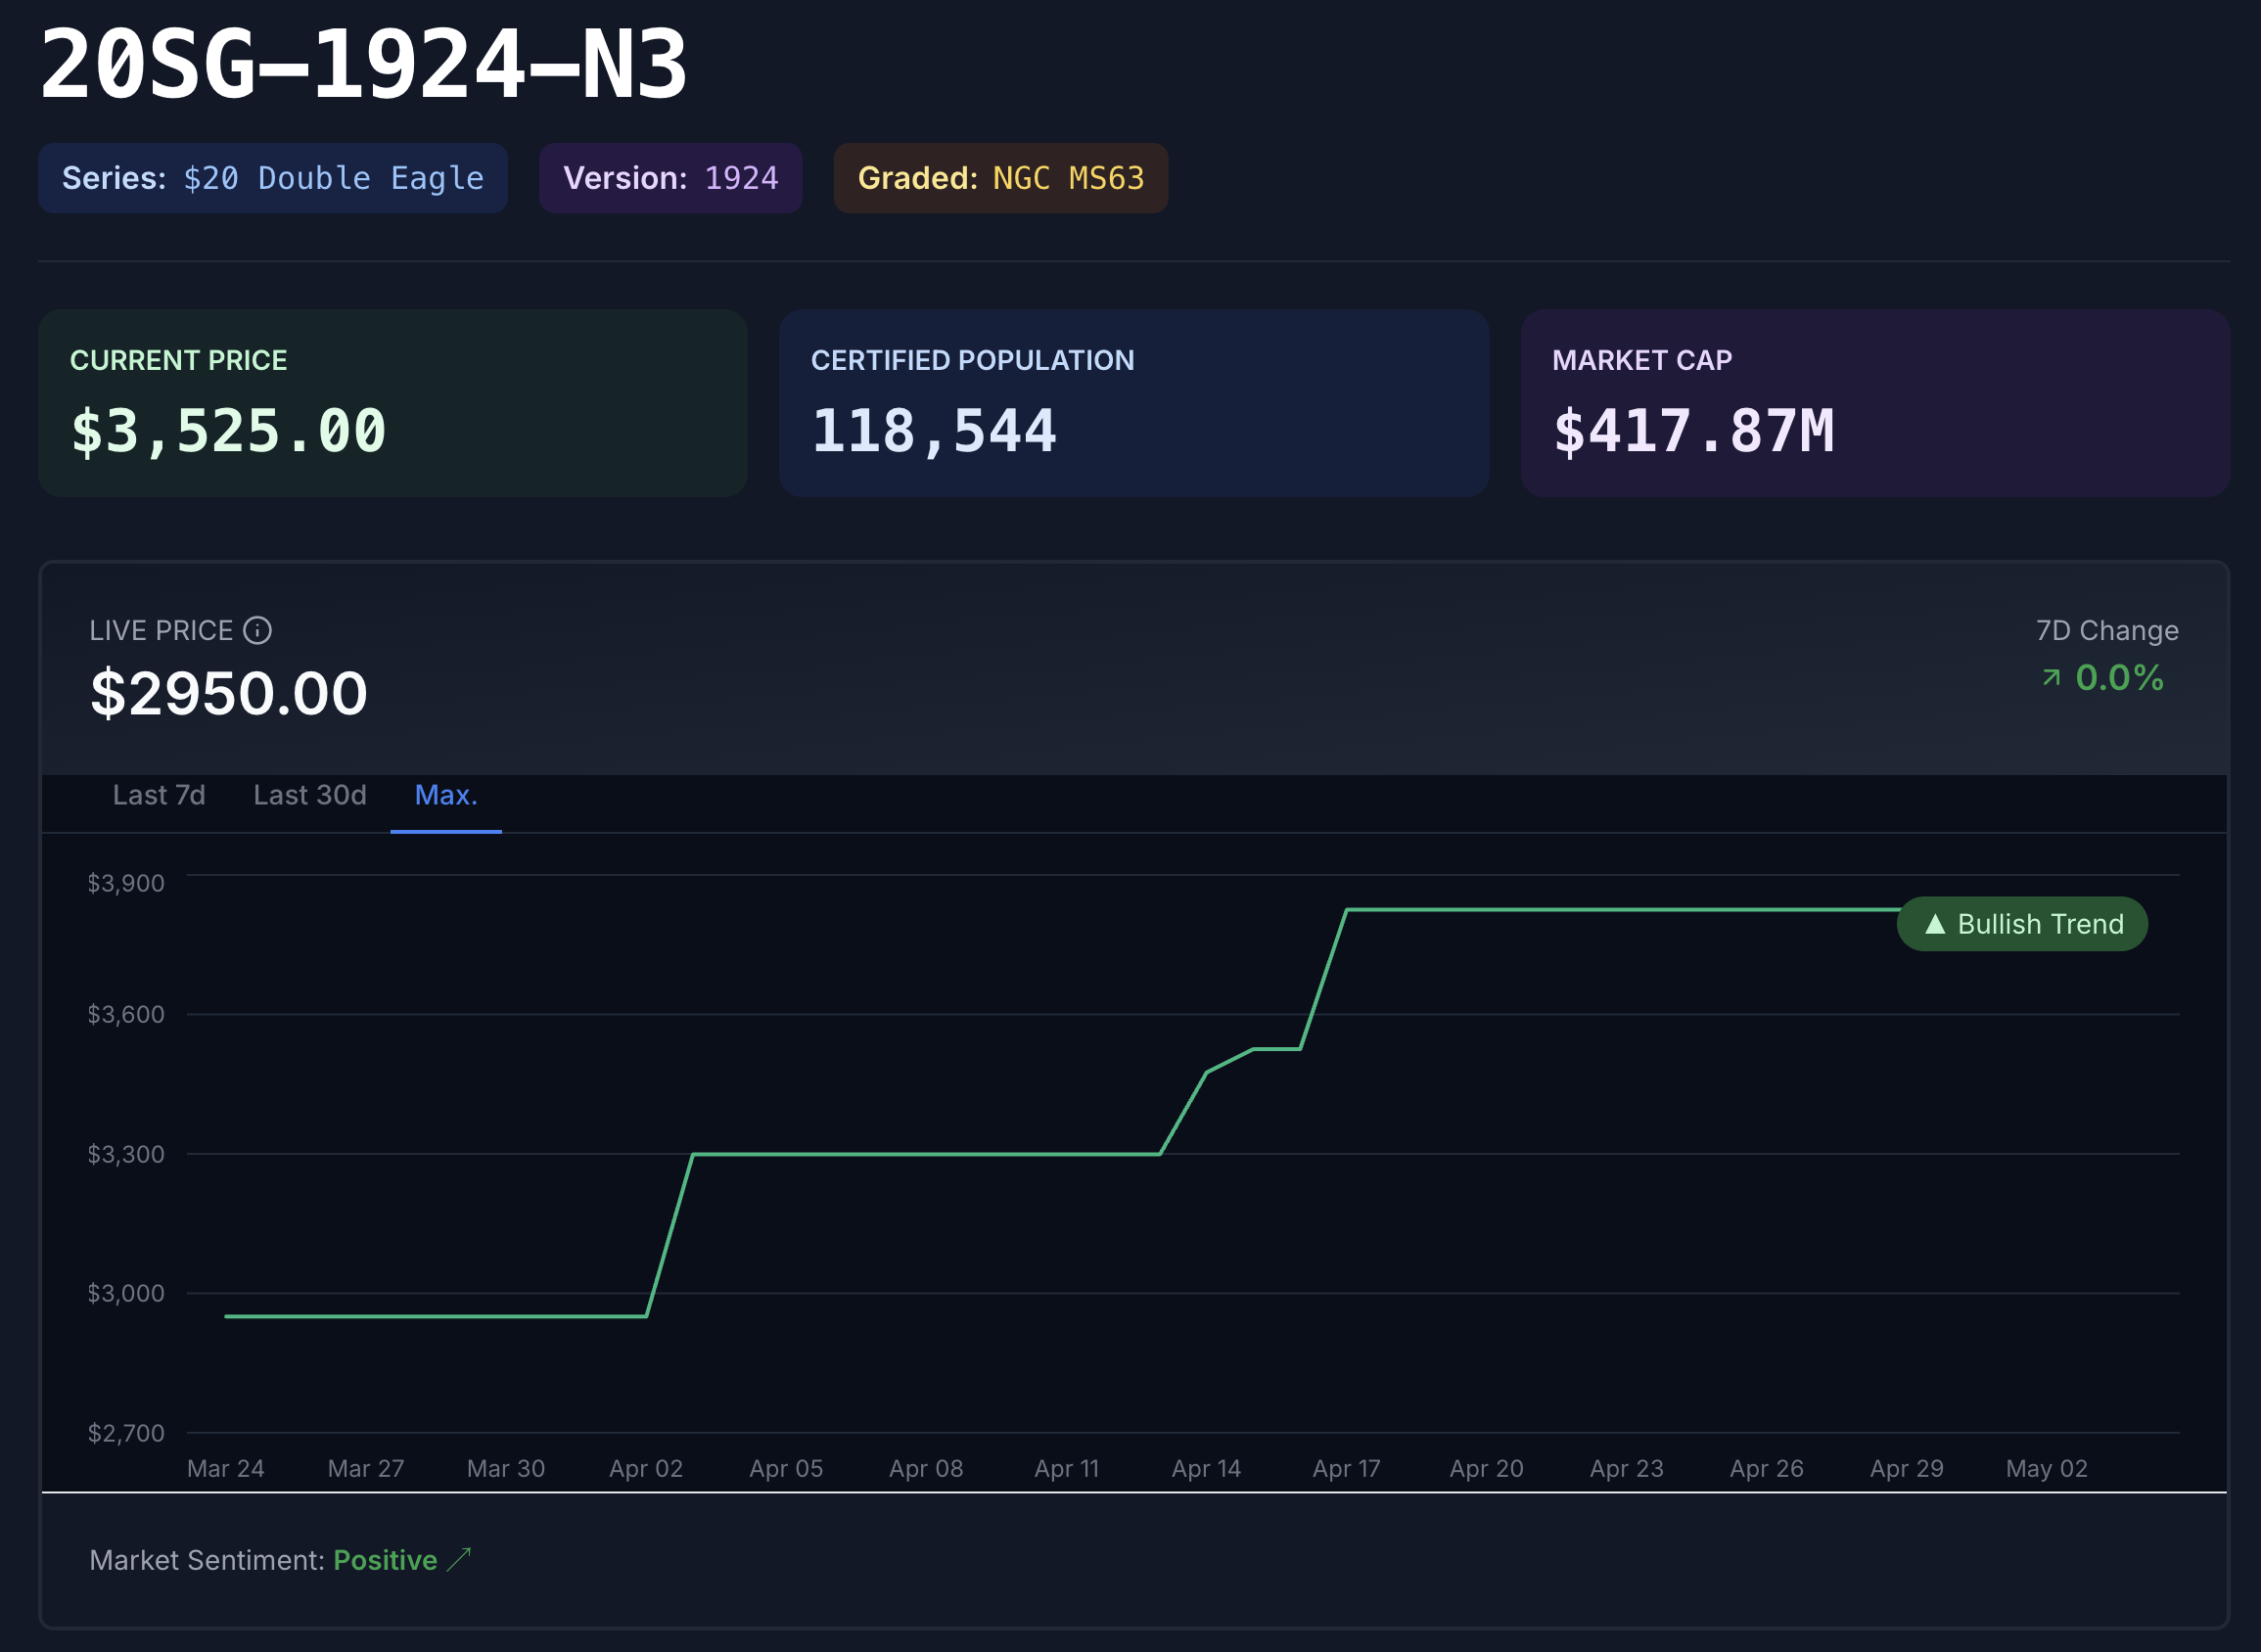Screen dimensions: 2261x1652
Task: Click the Live Price info icon
Action: (x=258, y=630)
